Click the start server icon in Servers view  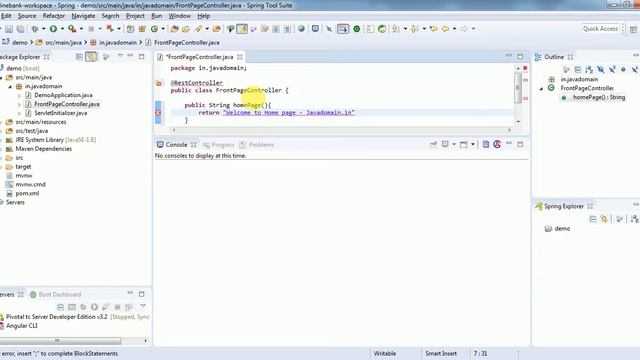(x=94, y=307)
